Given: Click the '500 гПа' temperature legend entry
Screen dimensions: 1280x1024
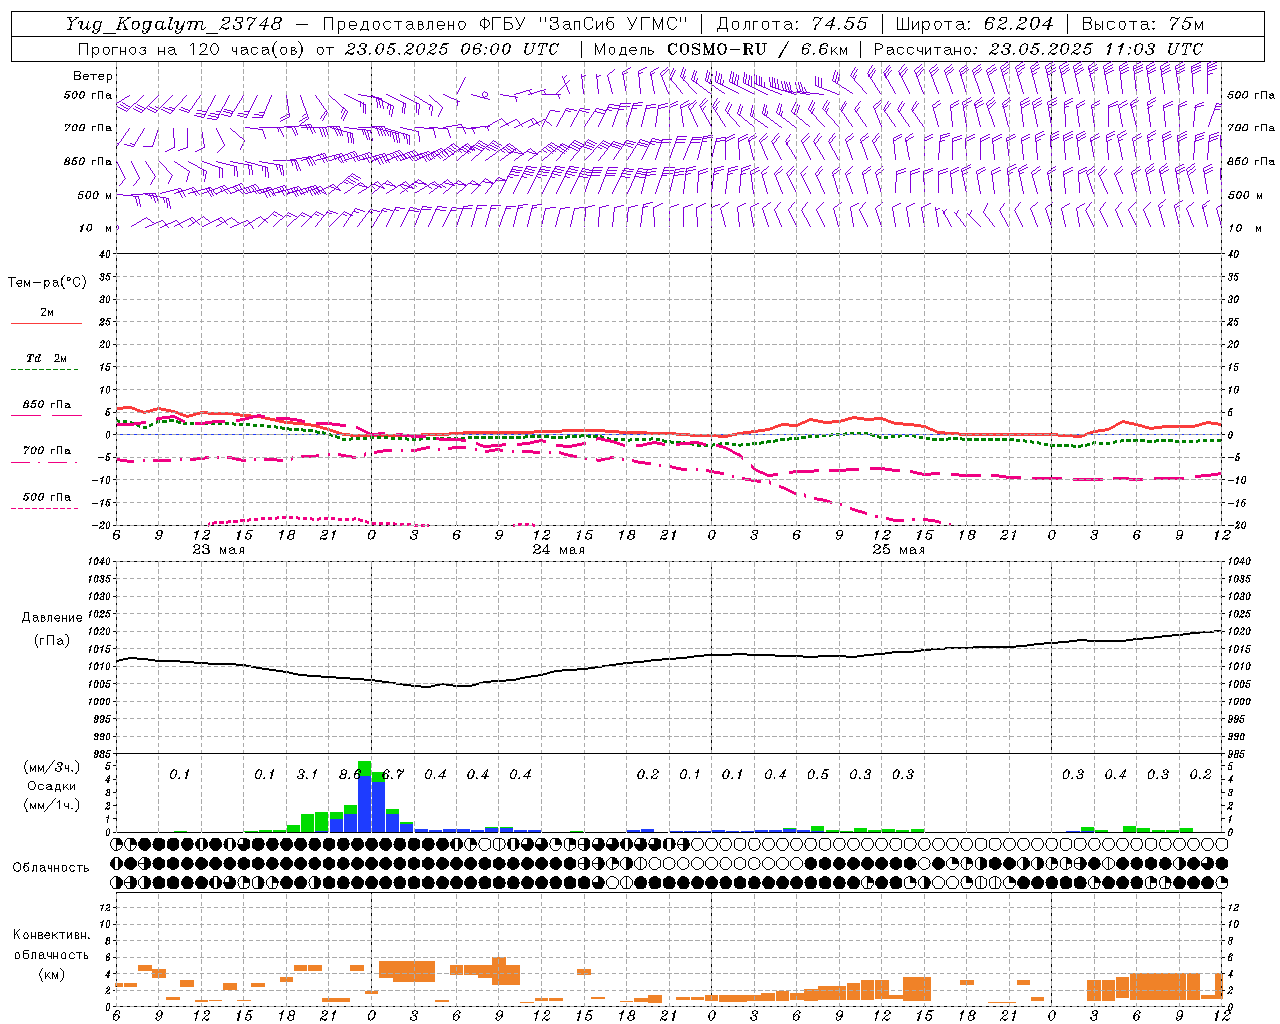Looking at the screenshot, I should tap(47, 497).
